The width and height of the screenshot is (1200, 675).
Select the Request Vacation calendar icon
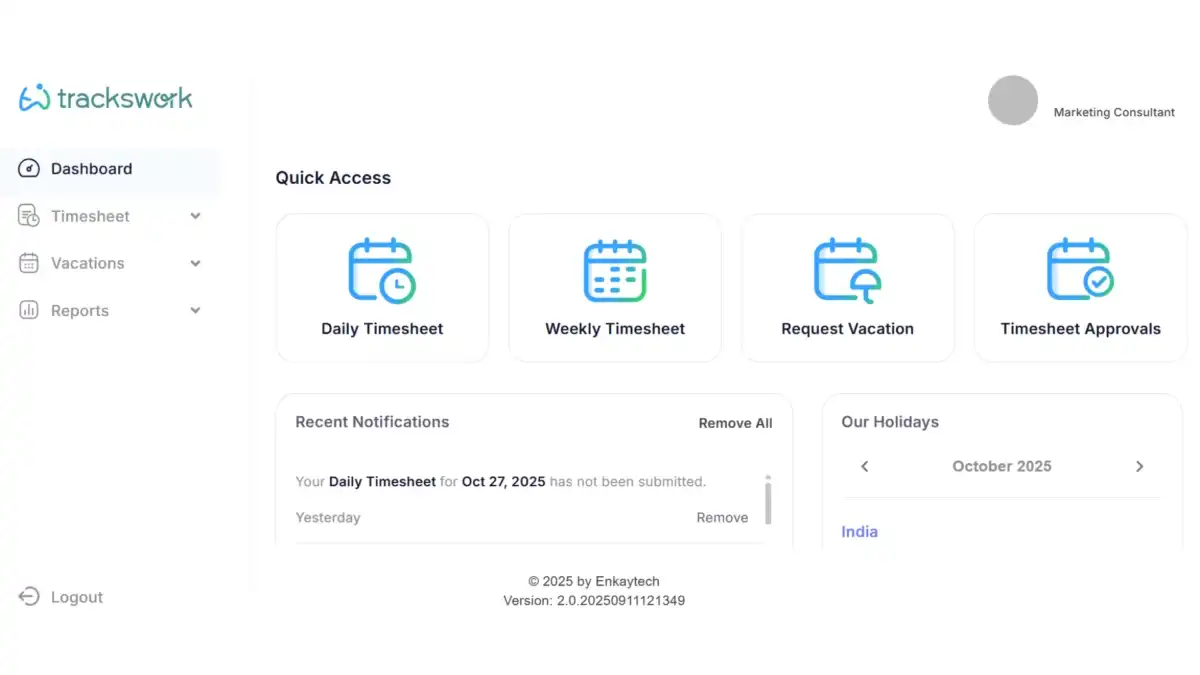point(847,268)
